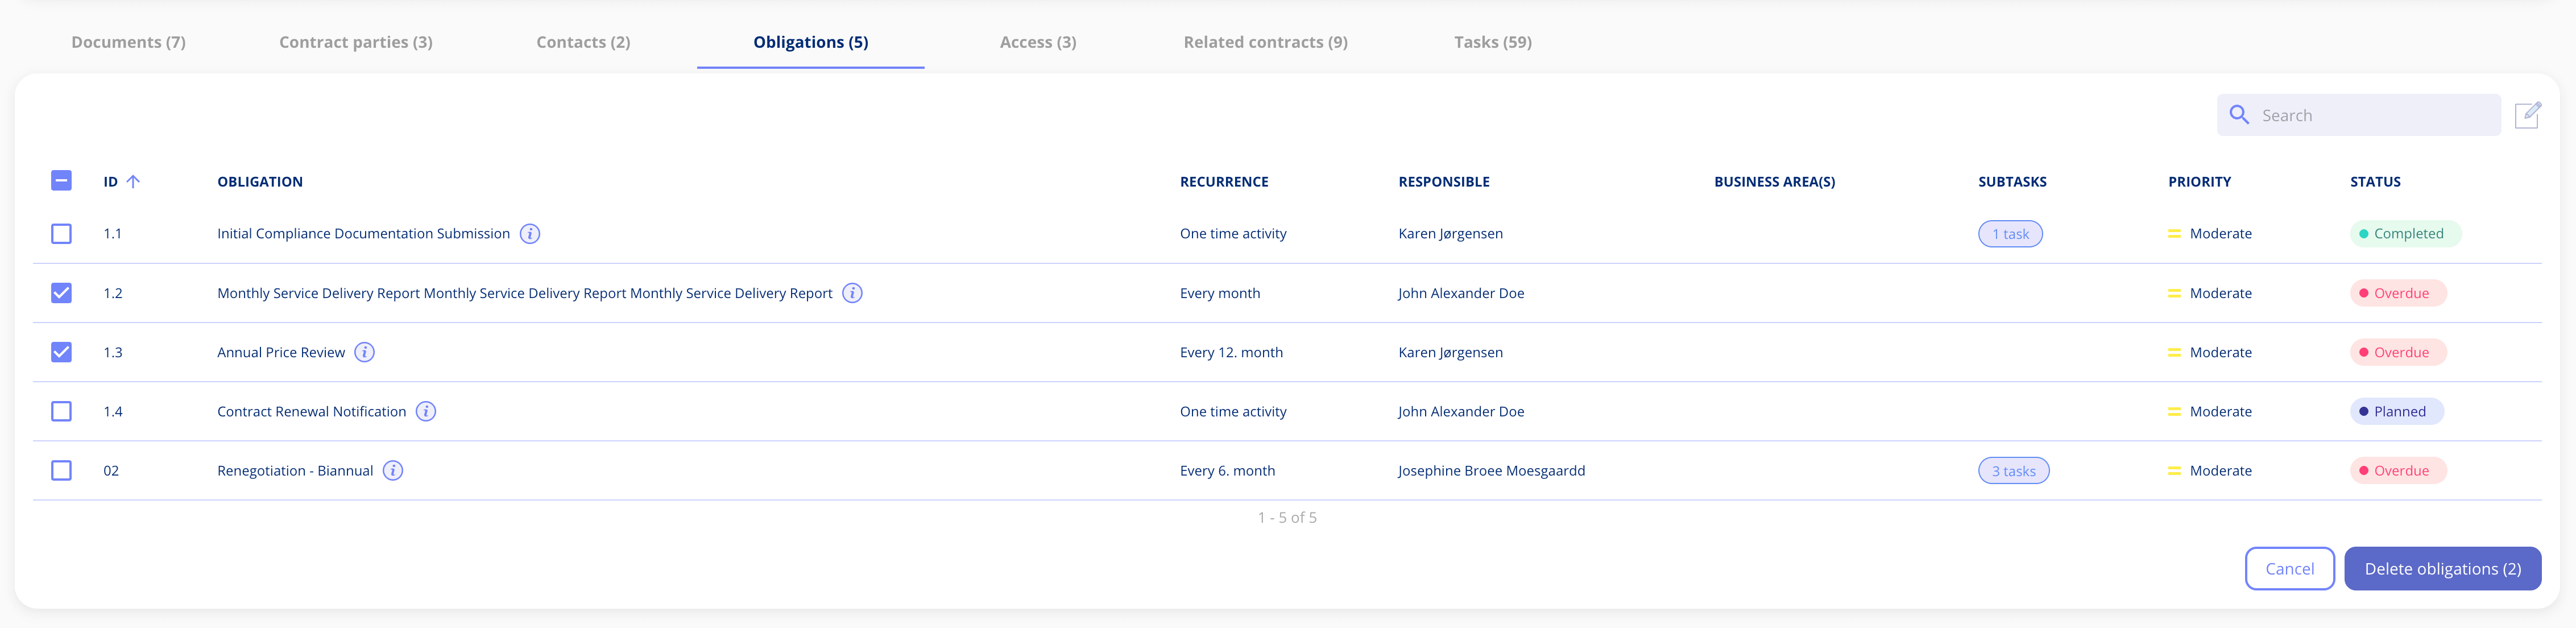Open the Tasks (59) tab

click(1492, 42)
